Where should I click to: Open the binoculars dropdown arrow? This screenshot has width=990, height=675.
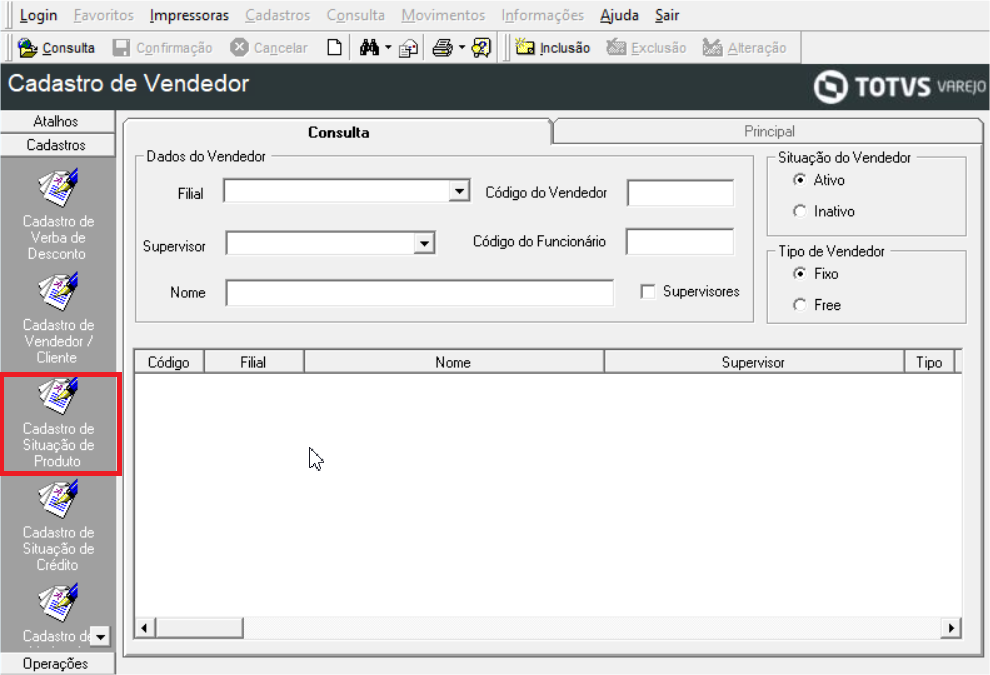(x=388, y=48)
